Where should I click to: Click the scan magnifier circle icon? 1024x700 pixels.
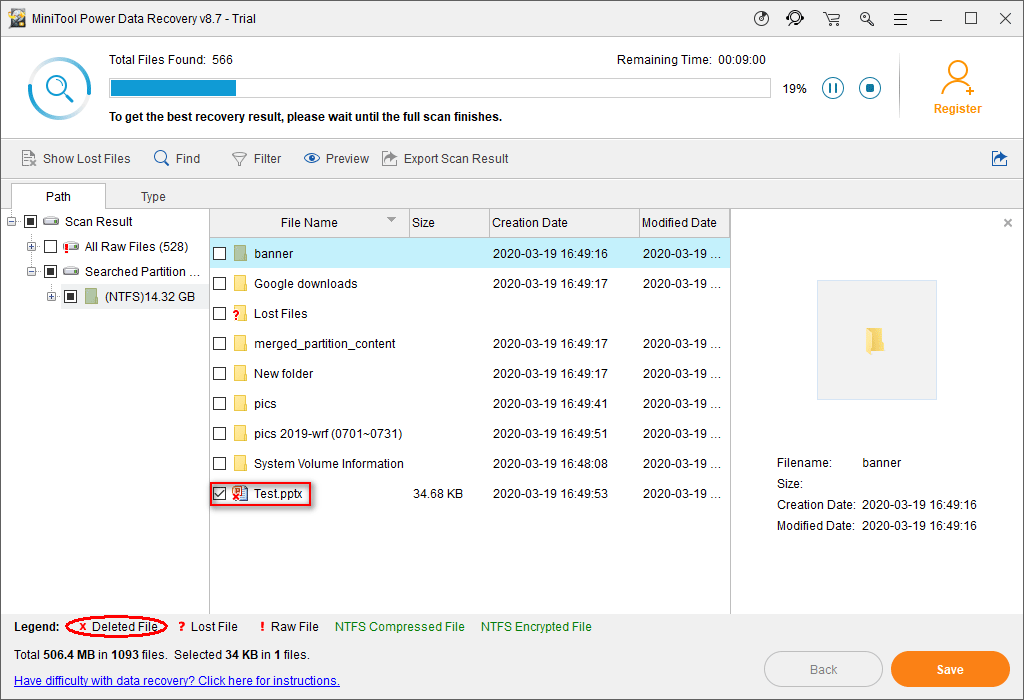pyautogui.click(x=59, y=88)
